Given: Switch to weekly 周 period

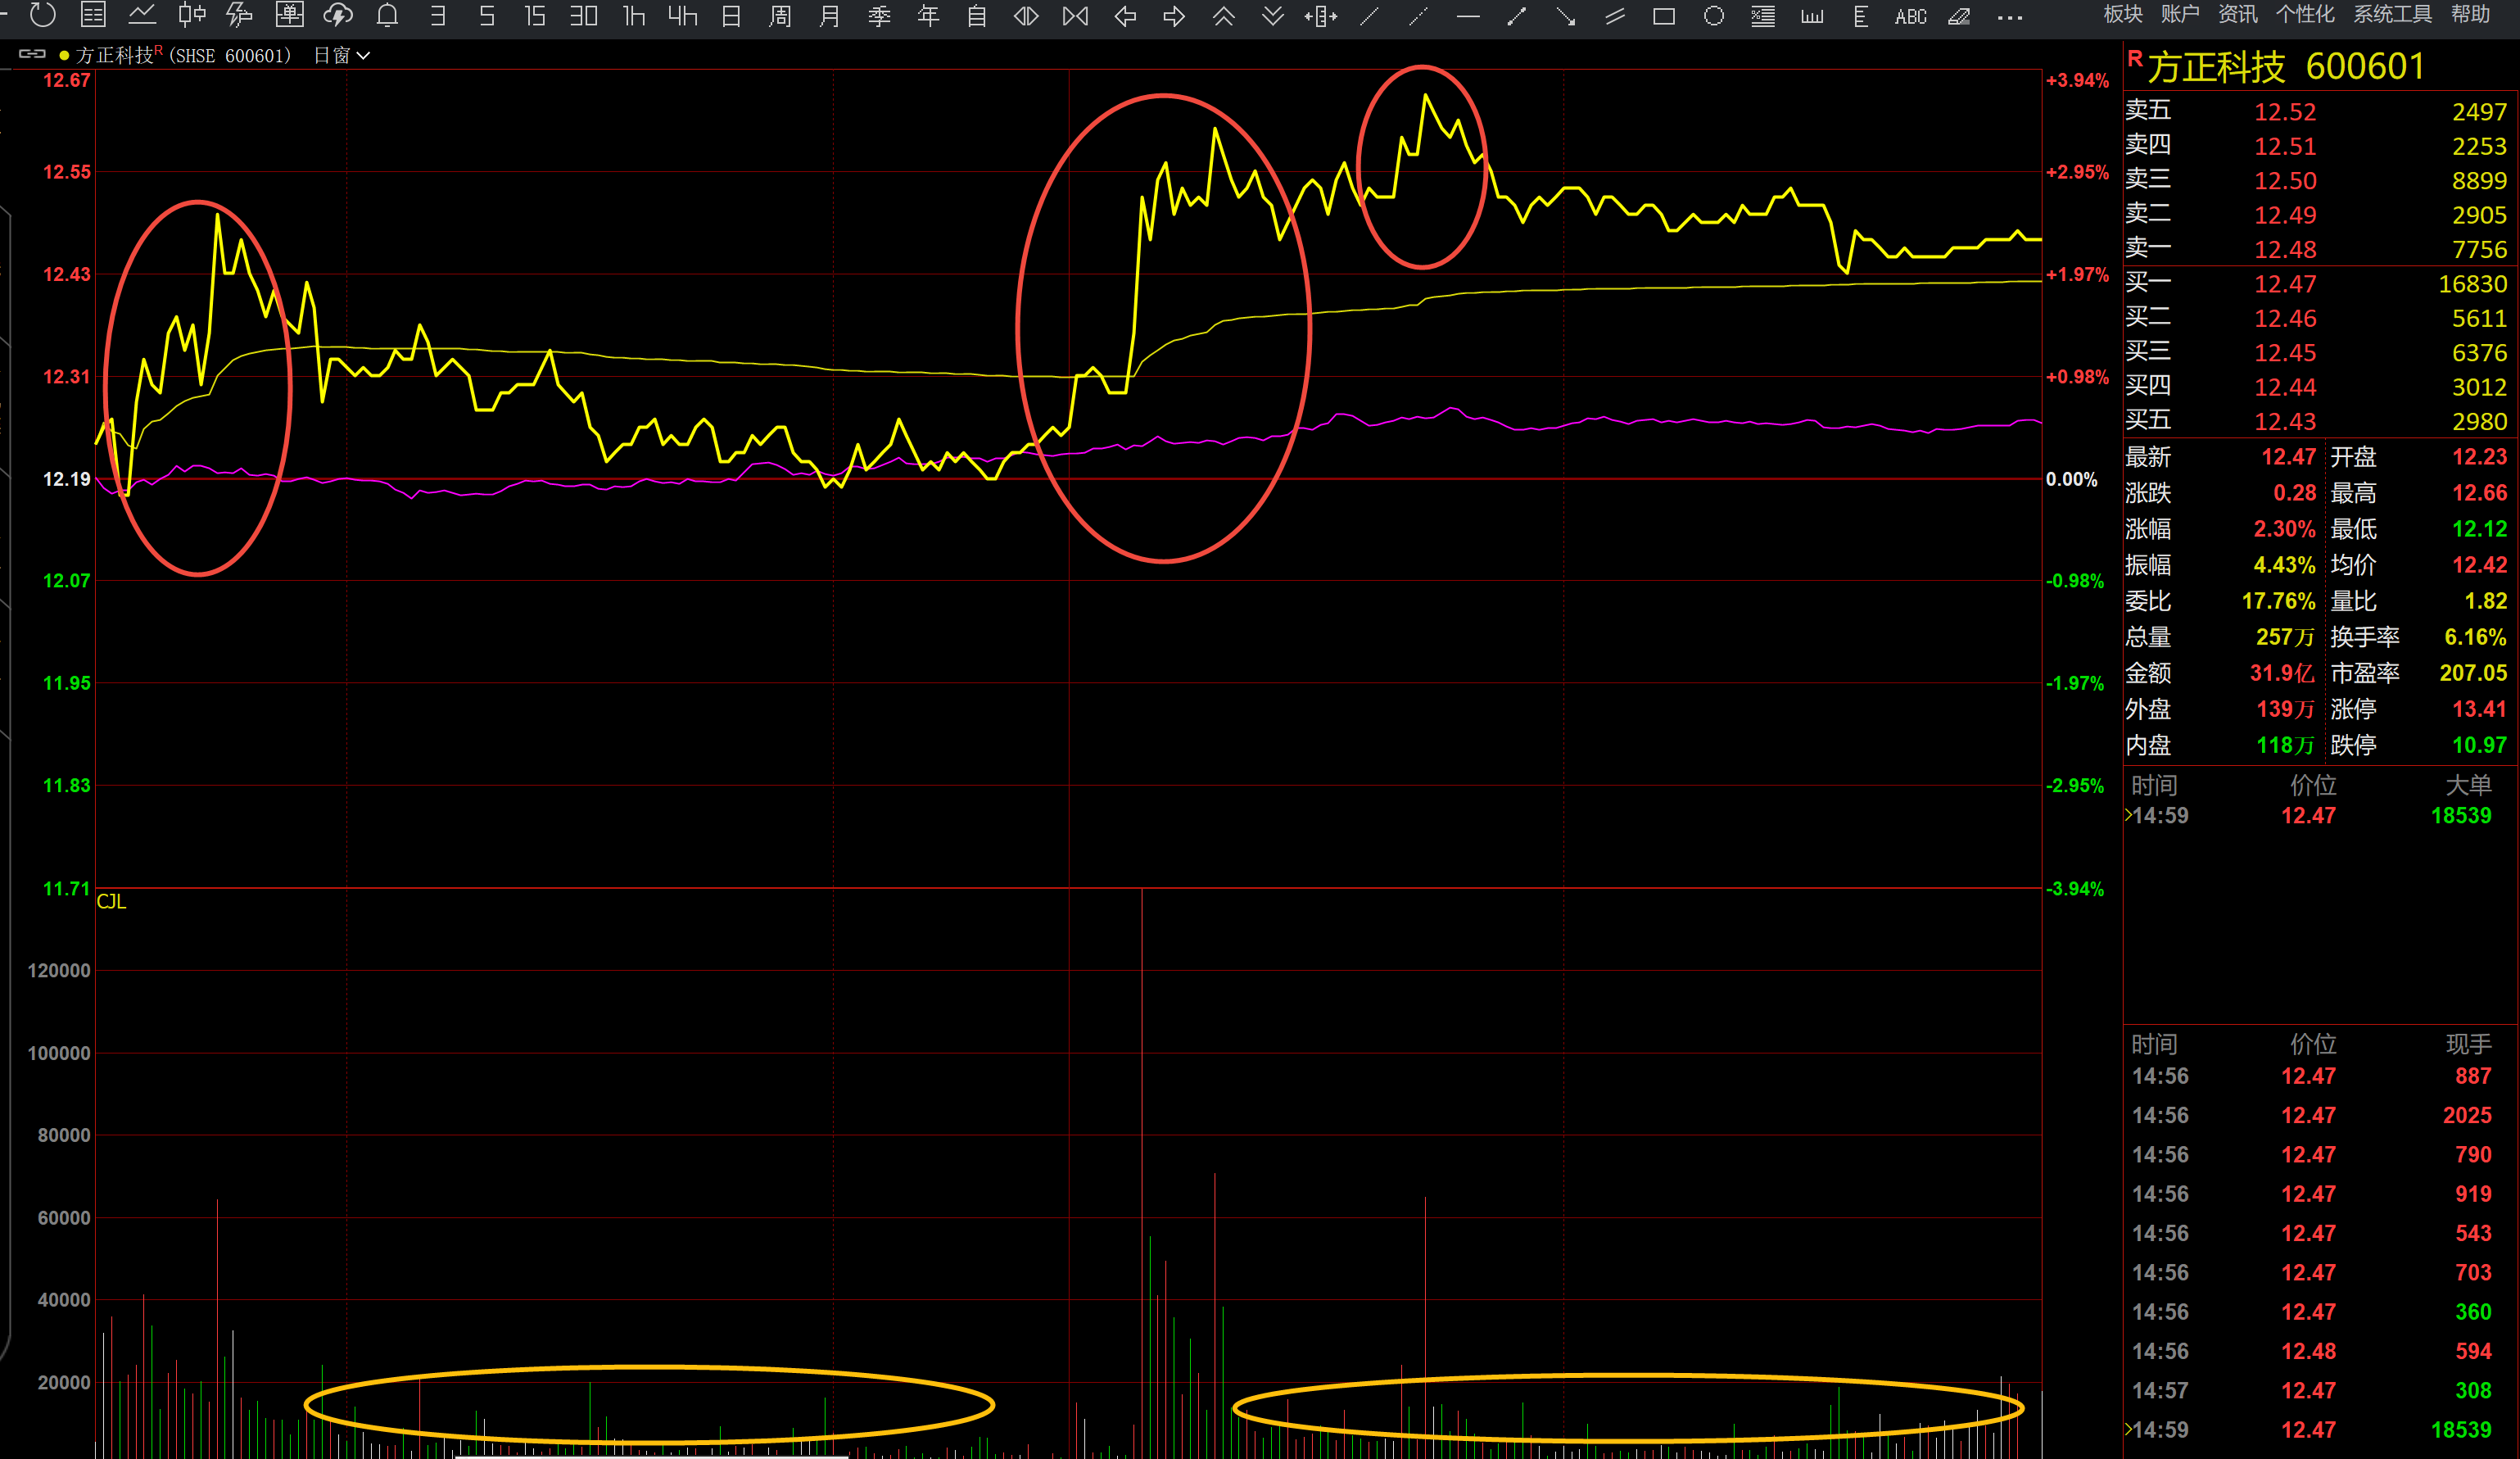Looking at the screenshot, I should coord(780,16).
